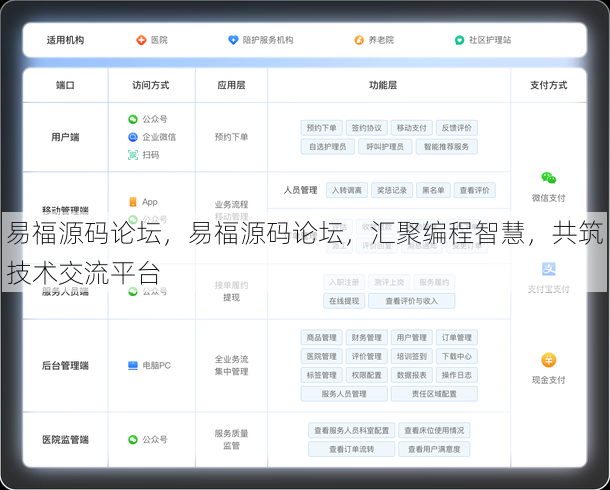Click the orange App phone icon
This screenshot has height=490, width=610.
point(133,202)
